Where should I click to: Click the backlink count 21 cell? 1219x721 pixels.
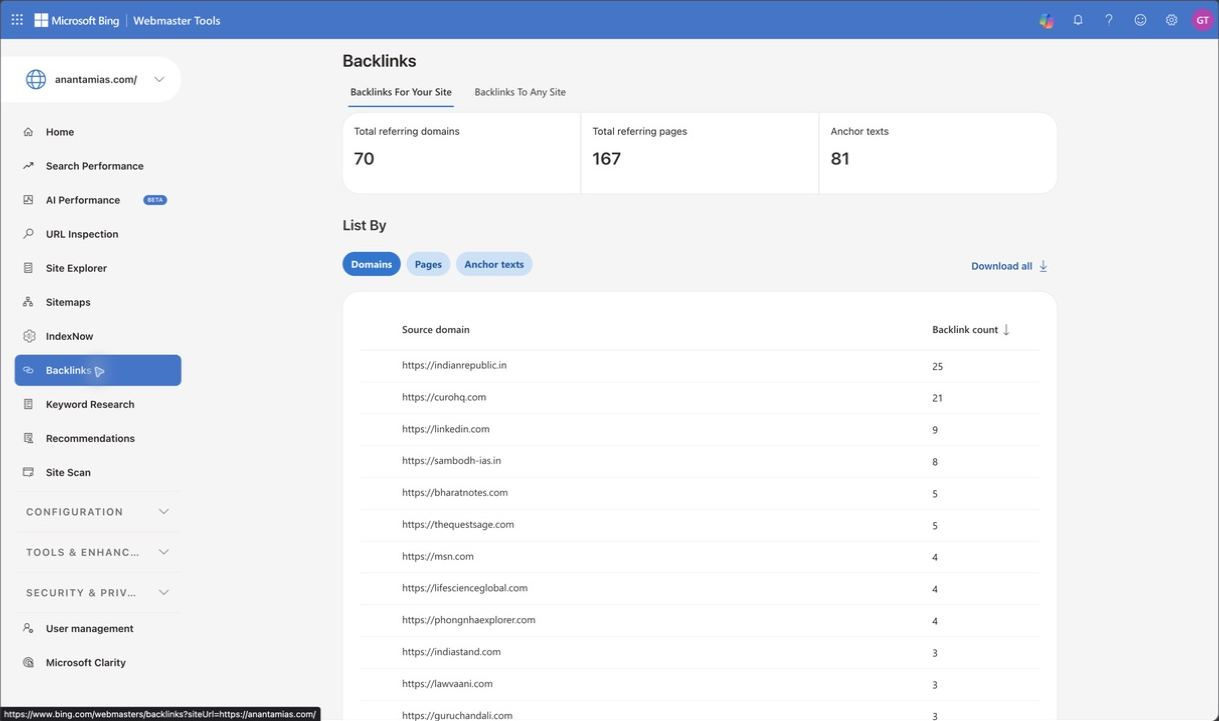point(938,398)
